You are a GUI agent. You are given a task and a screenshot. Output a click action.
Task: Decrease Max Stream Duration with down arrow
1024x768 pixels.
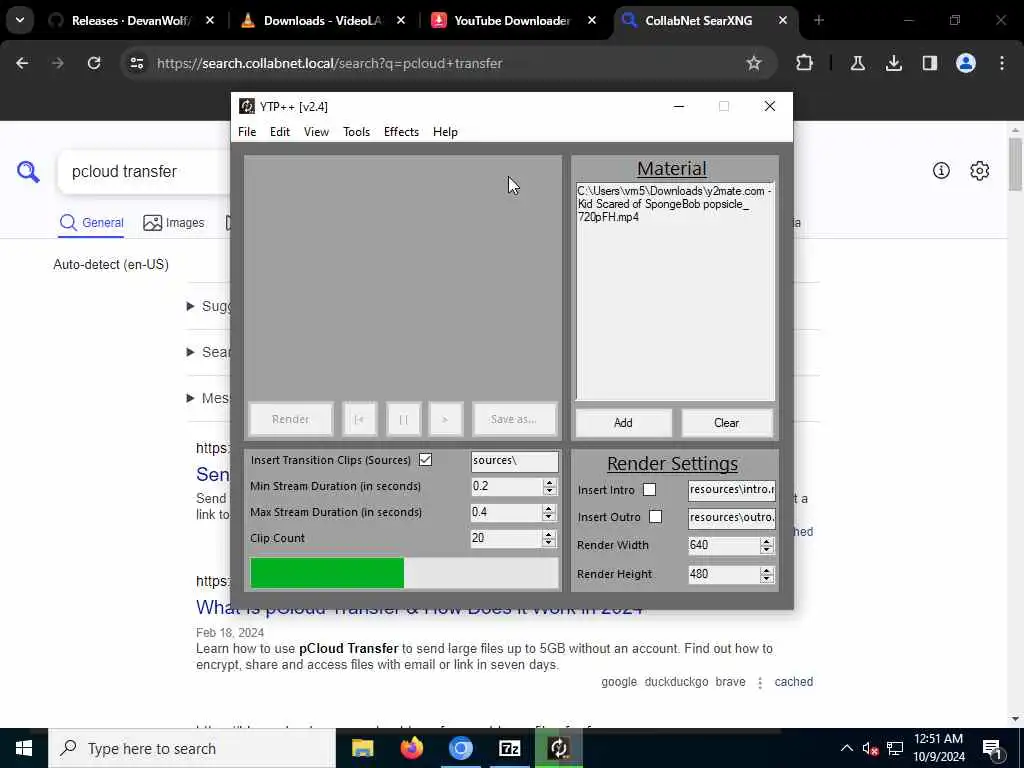coord(549,517)
